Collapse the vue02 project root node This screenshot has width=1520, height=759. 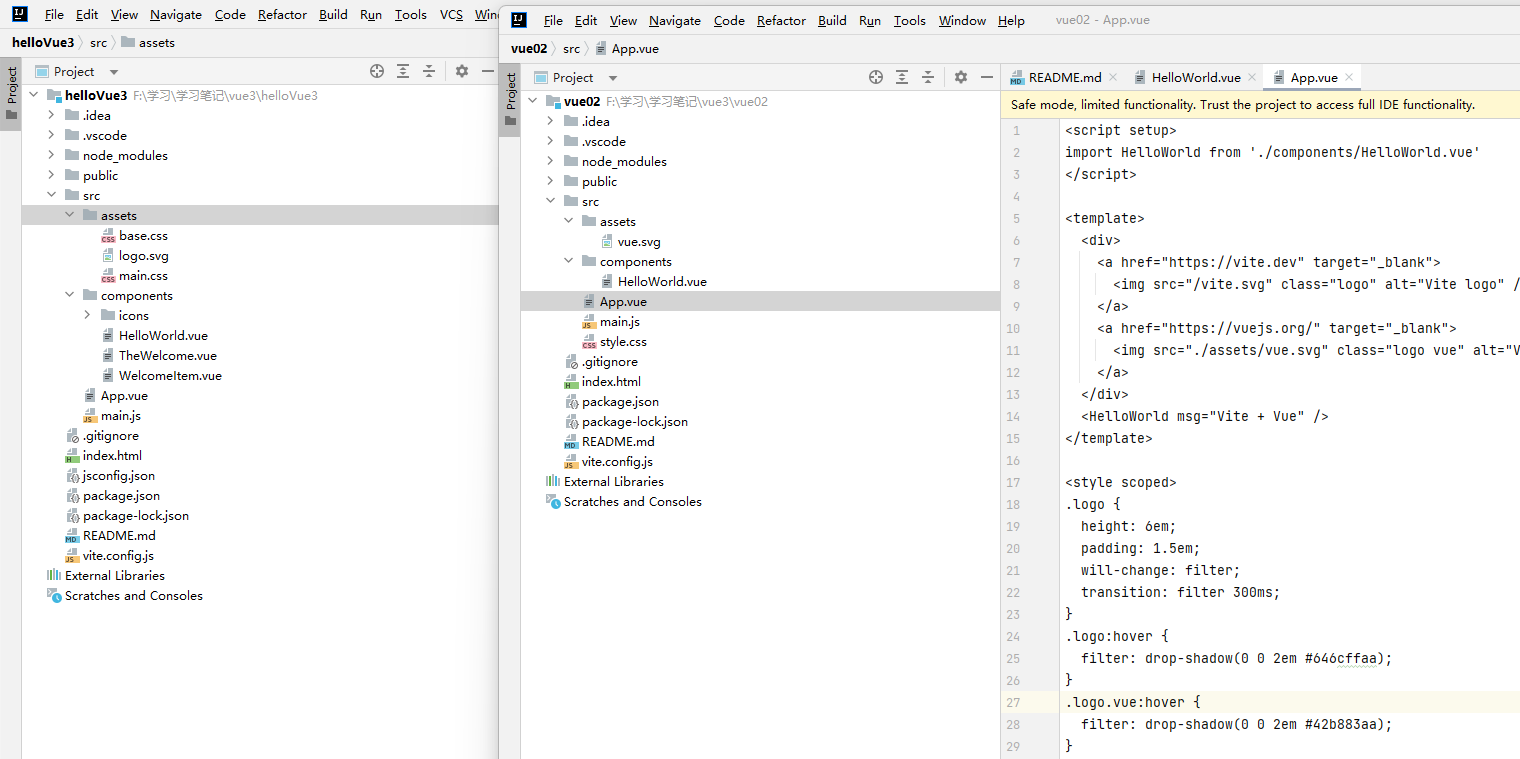pos(532,101)
